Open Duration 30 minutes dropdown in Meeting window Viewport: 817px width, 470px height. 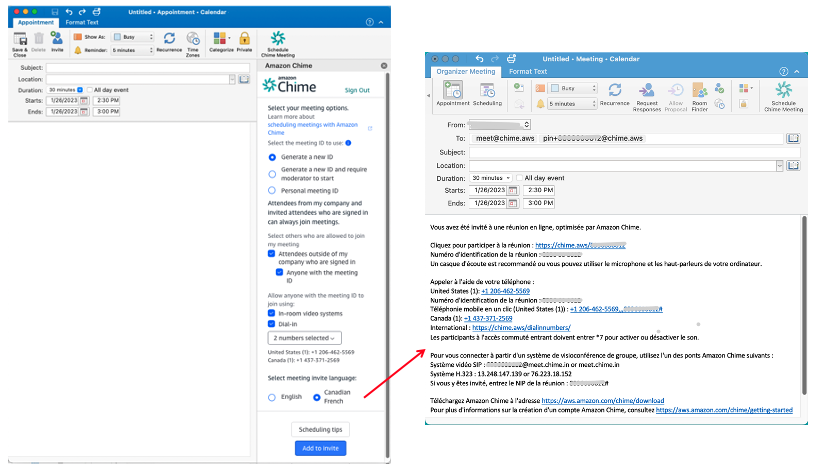pos(491,178)
